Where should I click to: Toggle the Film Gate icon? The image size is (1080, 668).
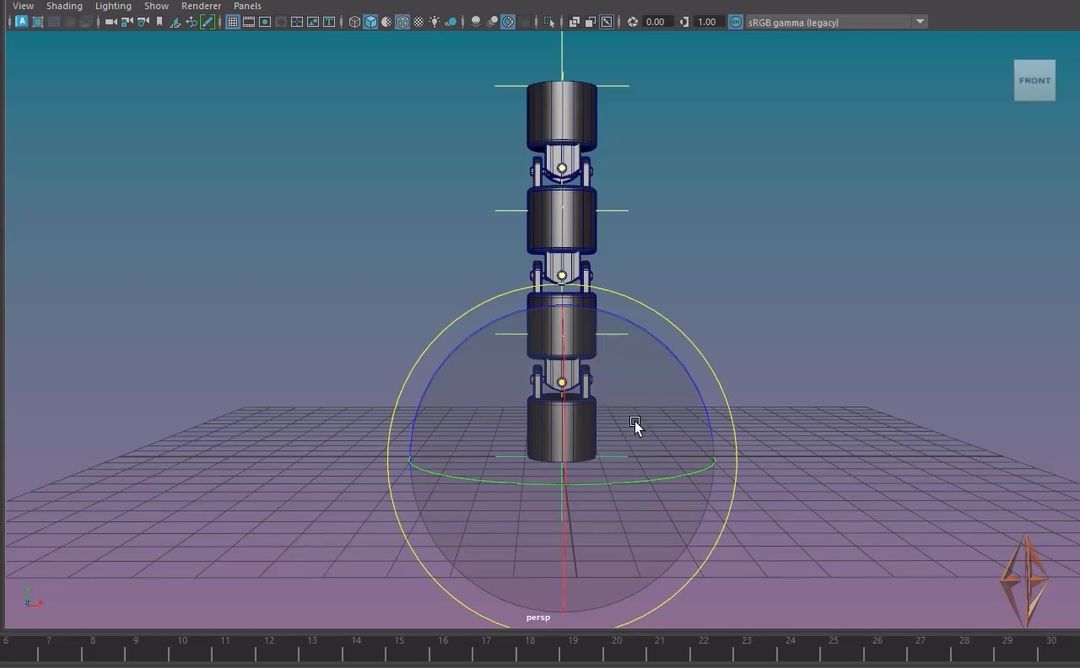tap(249, 22)
